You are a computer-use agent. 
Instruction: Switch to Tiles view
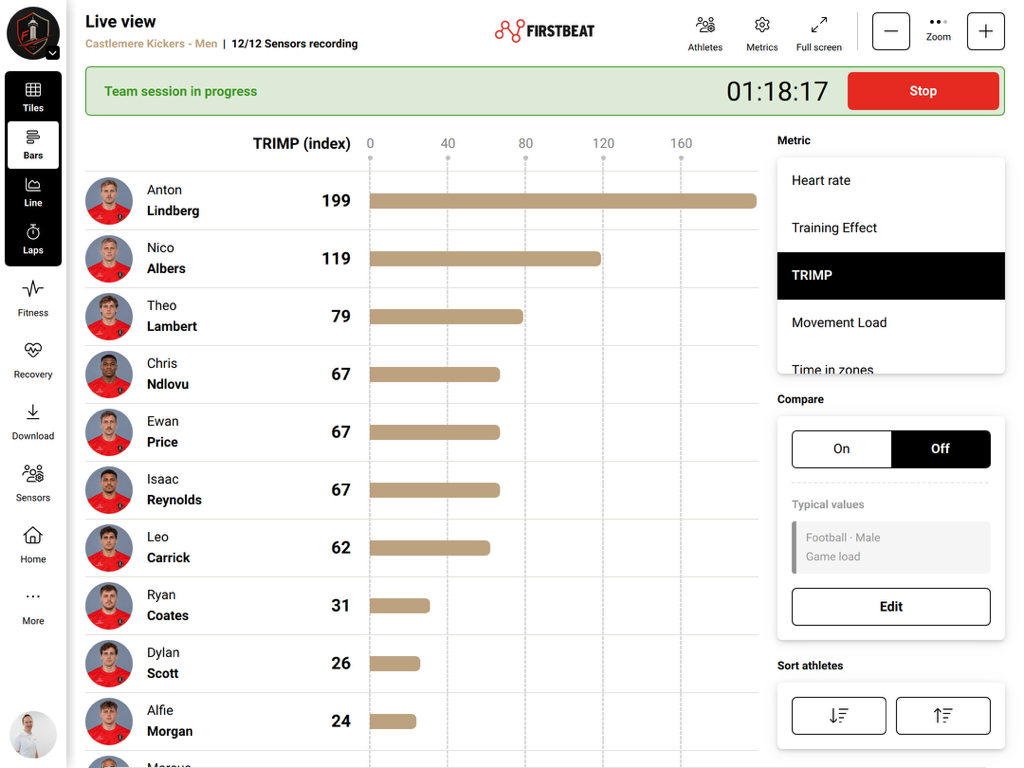coord(33,97)
